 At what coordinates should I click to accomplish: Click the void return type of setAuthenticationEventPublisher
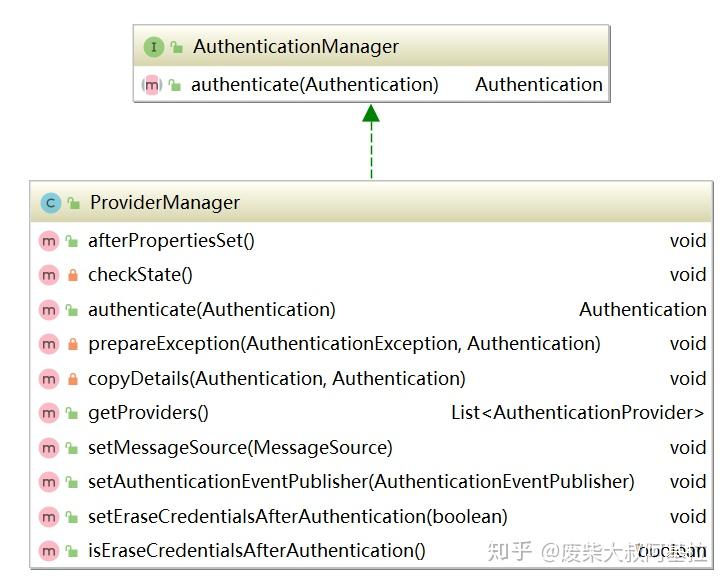click(x=688, y=482)
